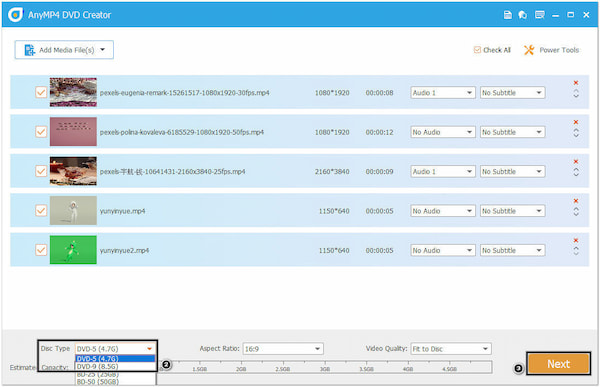The height and width of the screenshot is (387, 600).
Task: Select the yunyinyue.mp4 thumbnail
Action: coord(73,211)
